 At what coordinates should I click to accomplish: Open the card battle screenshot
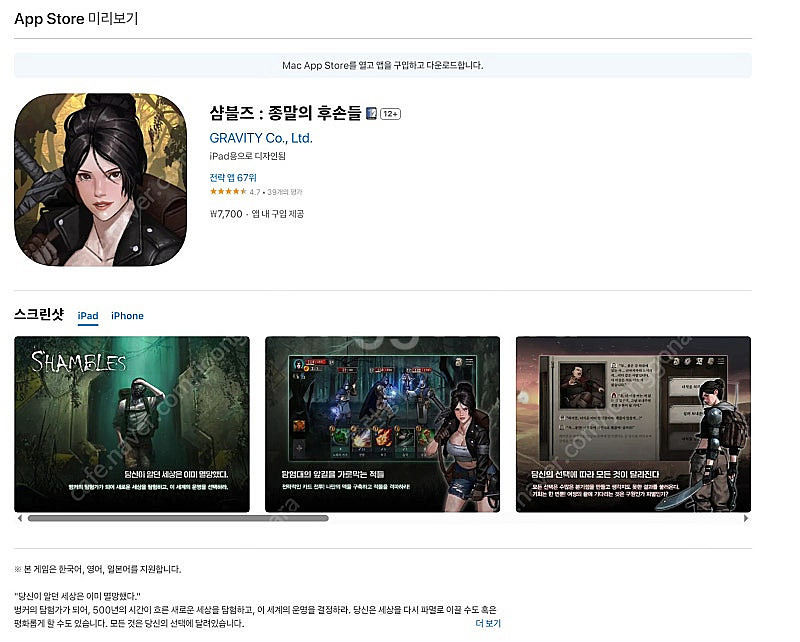coord(382,424)
